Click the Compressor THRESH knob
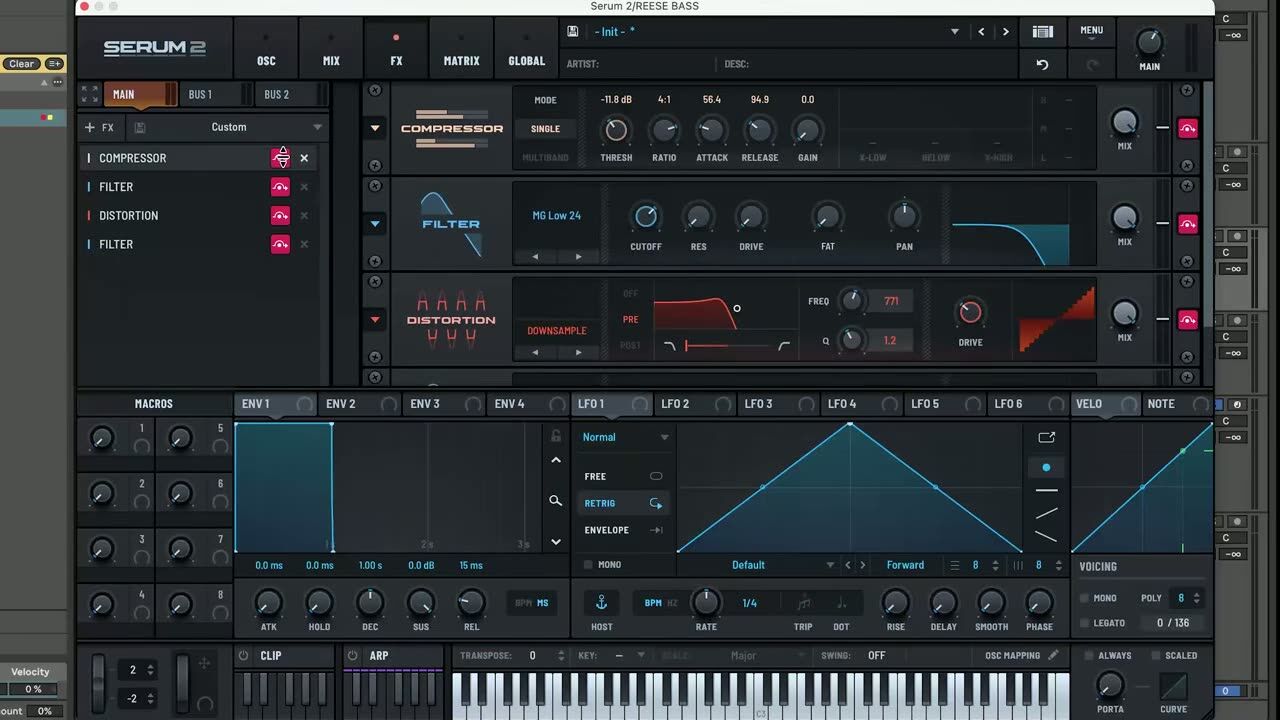 616,129
